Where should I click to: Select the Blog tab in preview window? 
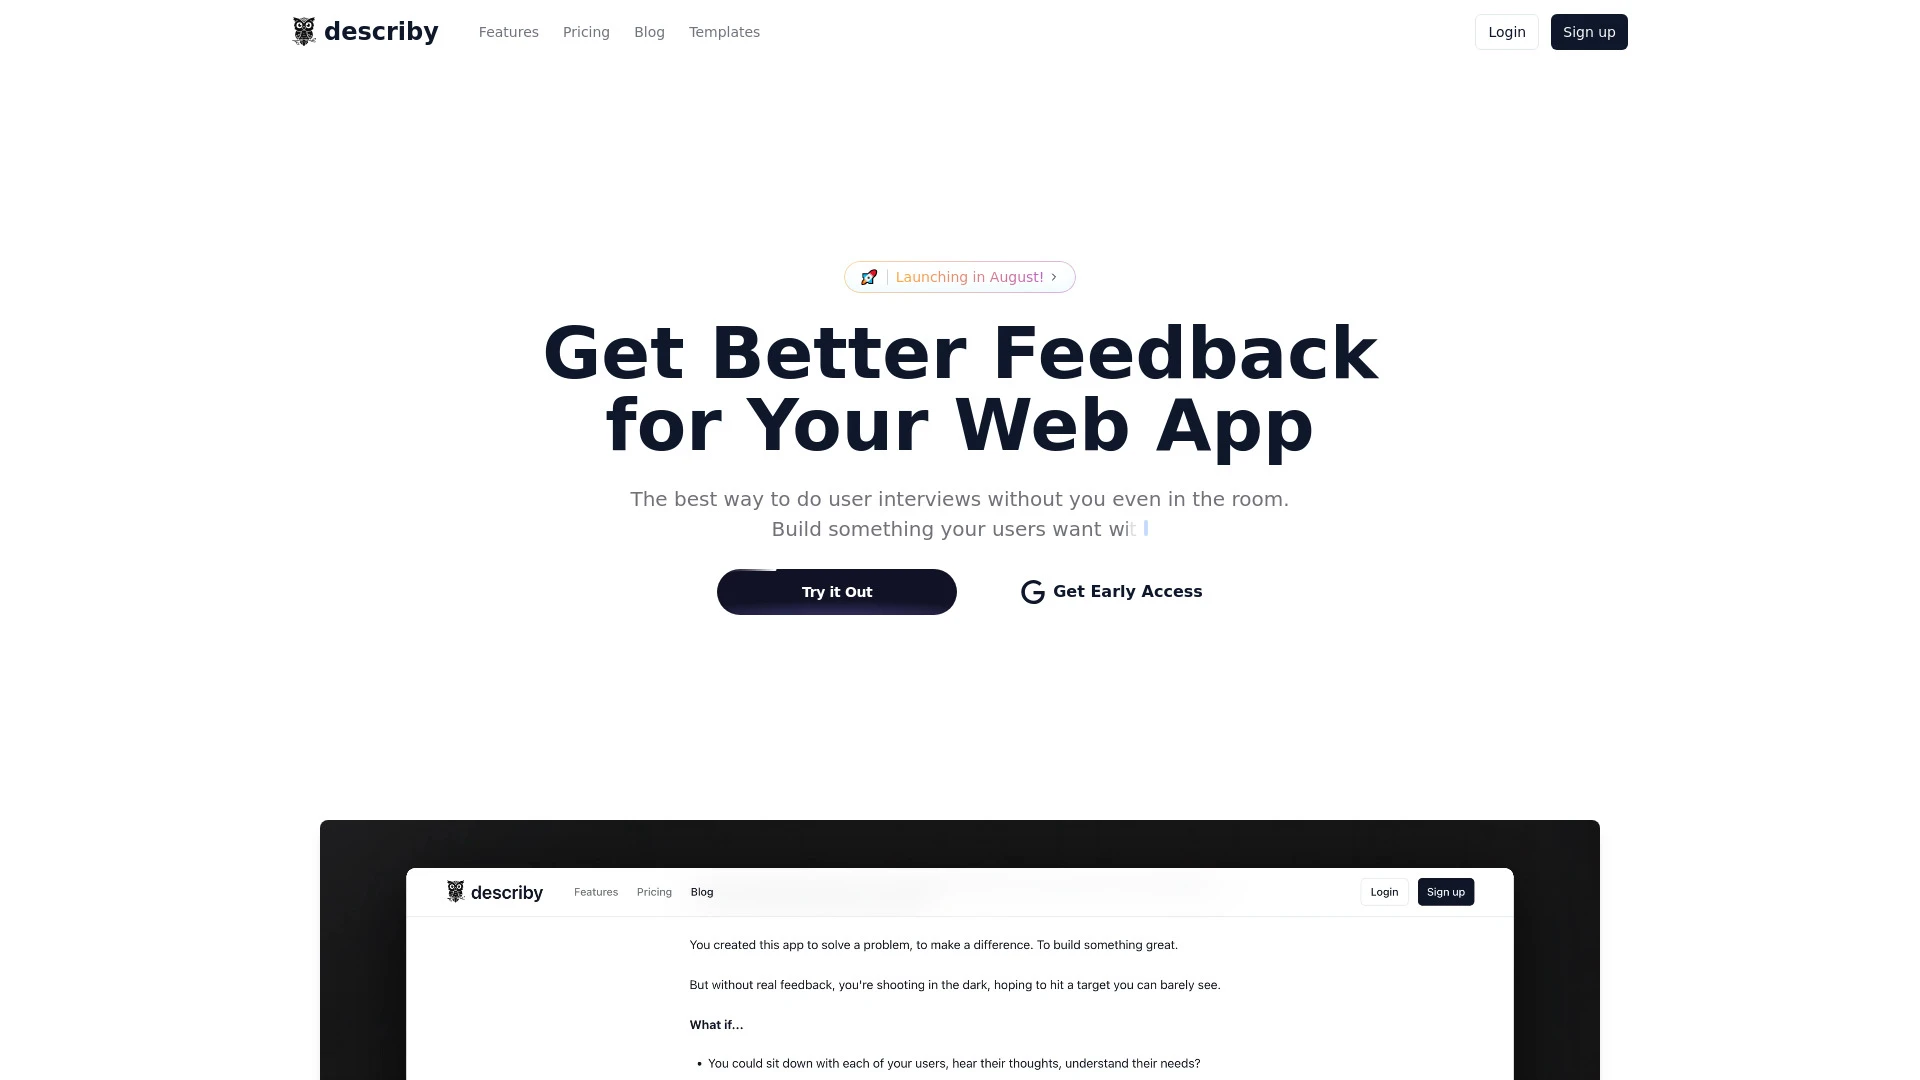point(702,891)
